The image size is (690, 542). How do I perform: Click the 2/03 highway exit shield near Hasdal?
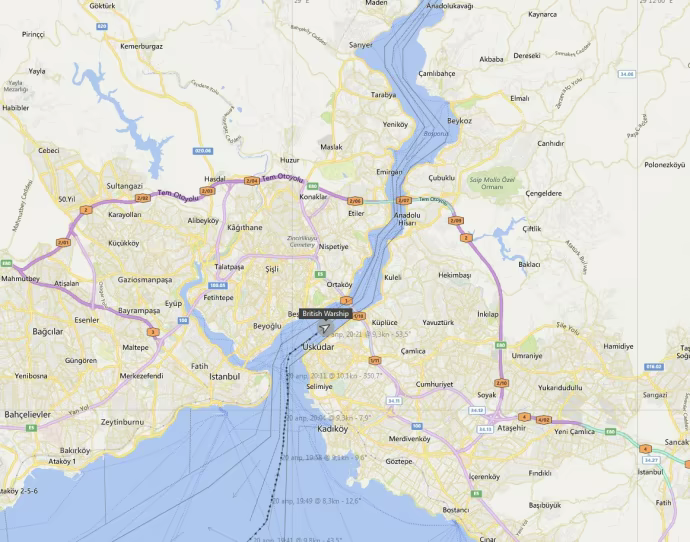207,191
